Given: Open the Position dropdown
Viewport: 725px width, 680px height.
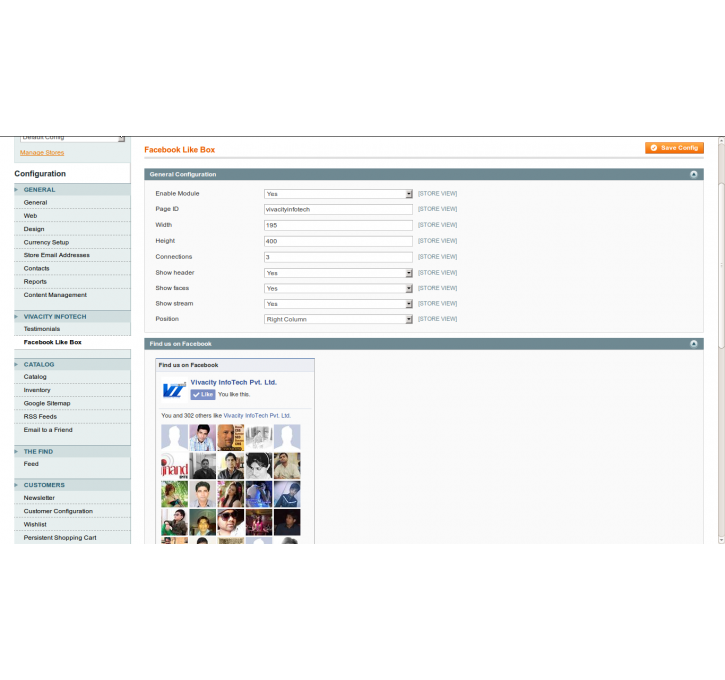Looking at the screenshot, I should pos(338,319).
